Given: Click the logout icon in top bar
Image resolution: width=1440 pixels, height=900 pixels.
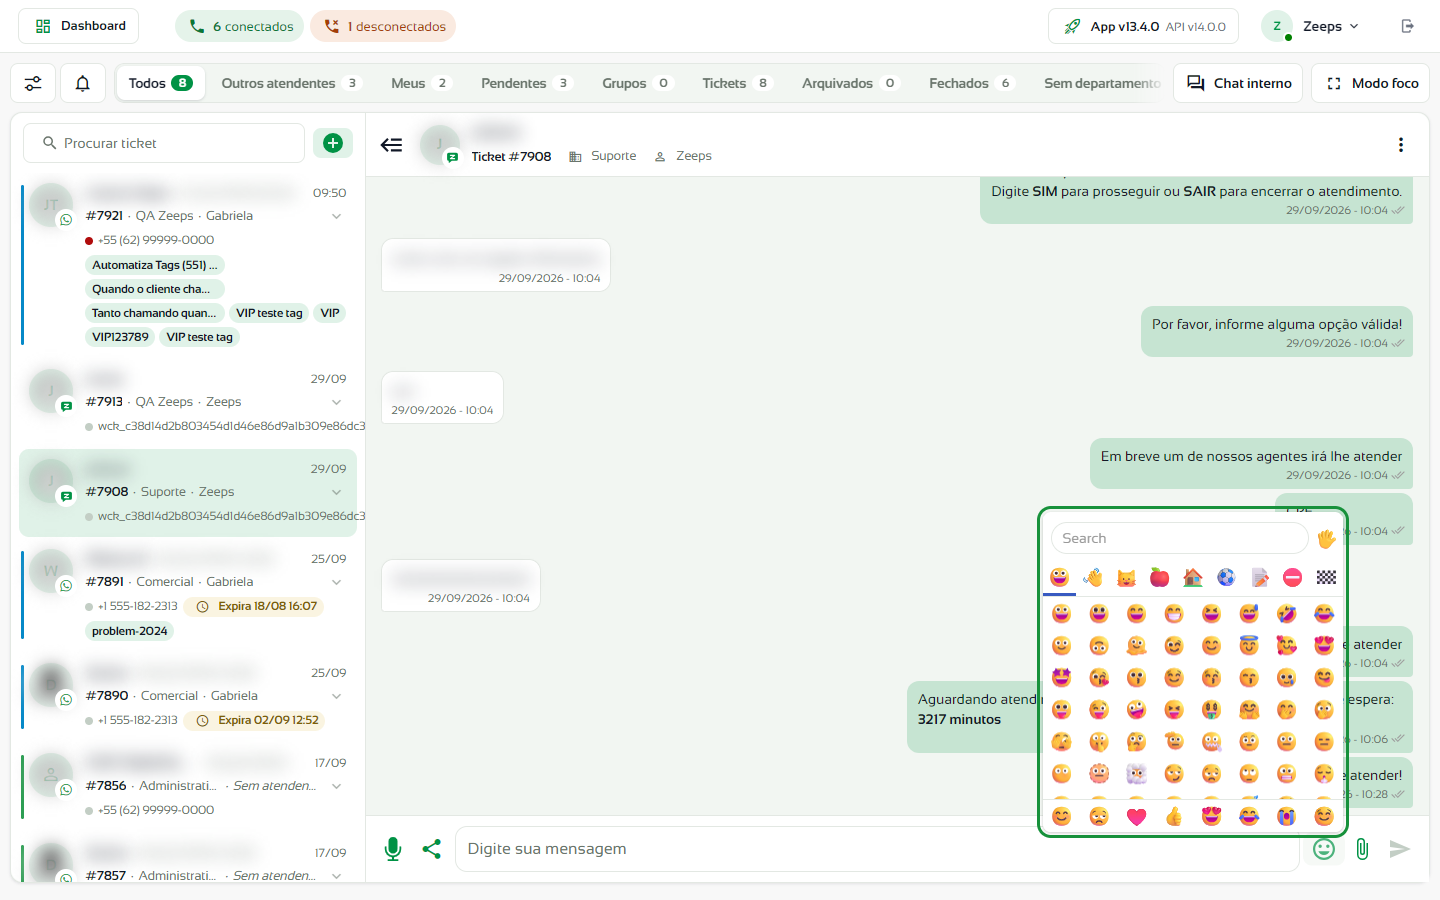Looking at the screenshot, I should click(x=1408, y=26).
